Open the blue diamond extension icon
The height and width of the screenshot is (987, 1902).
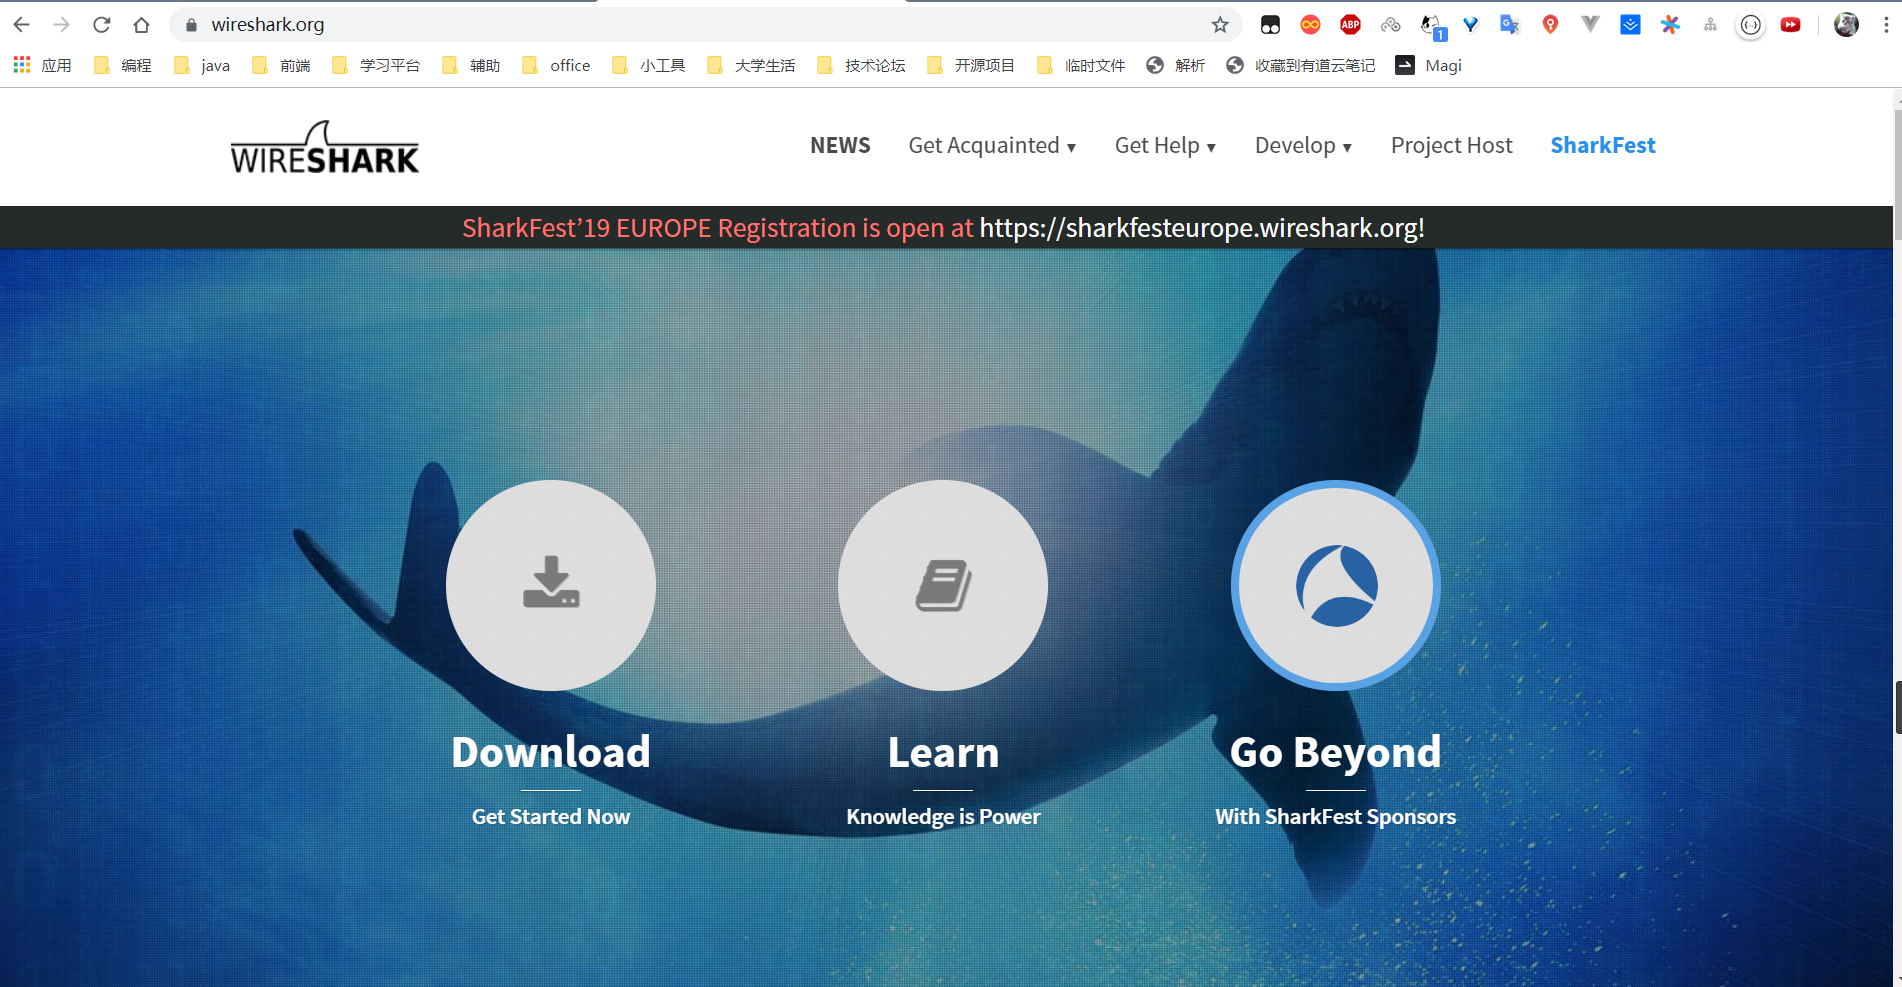1470,25
